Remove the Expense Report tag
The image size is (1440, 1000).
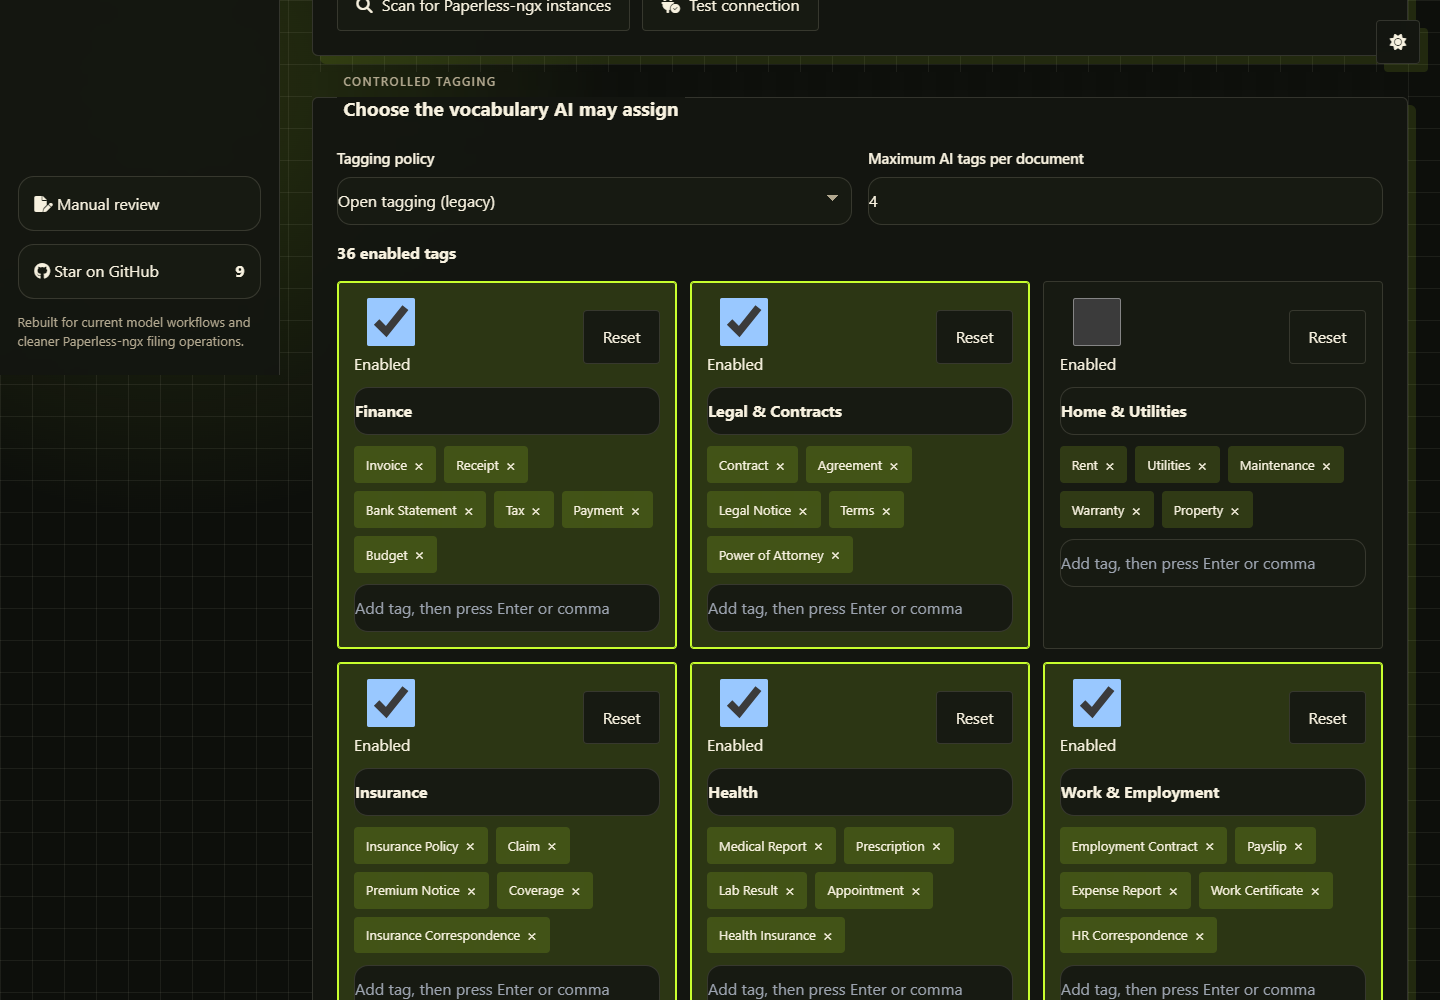pos(1174,892)
